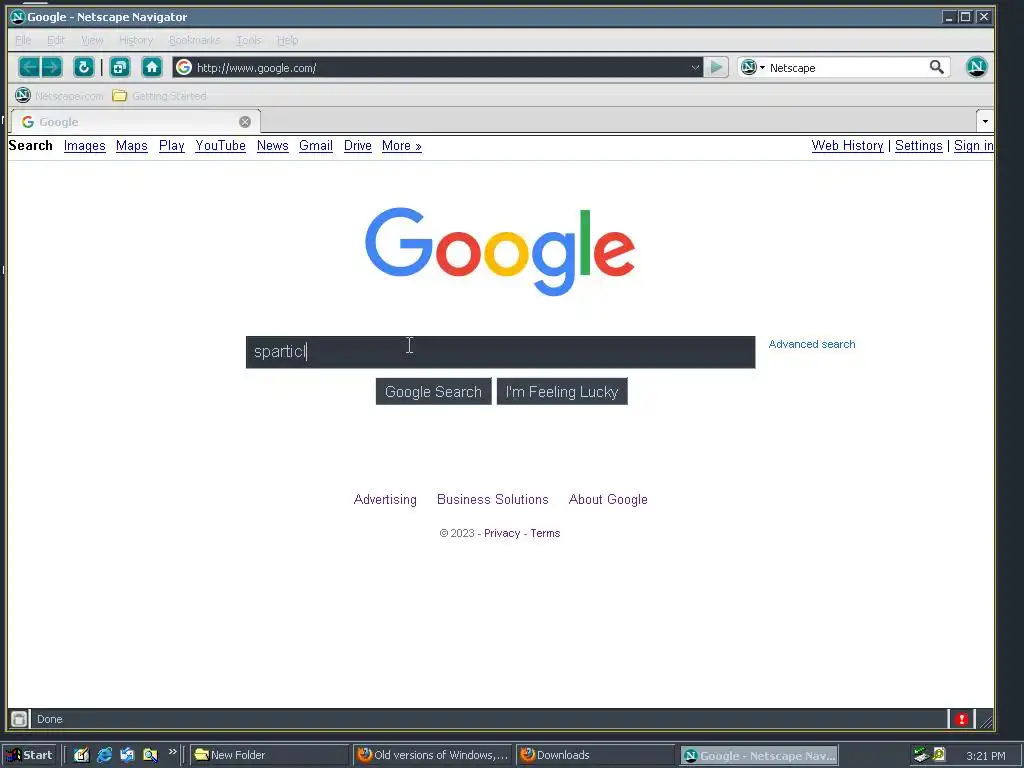Switch to Old versions of Windows taskbar window
Screen dimensions: 1024x768
[x=433, y=755]
